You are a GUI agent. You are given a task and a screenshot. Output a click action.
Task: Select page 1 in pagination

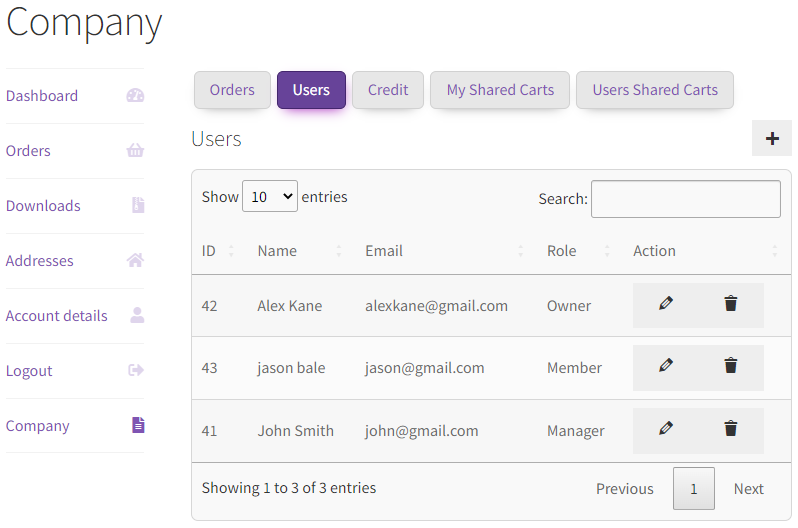point(694,489)
